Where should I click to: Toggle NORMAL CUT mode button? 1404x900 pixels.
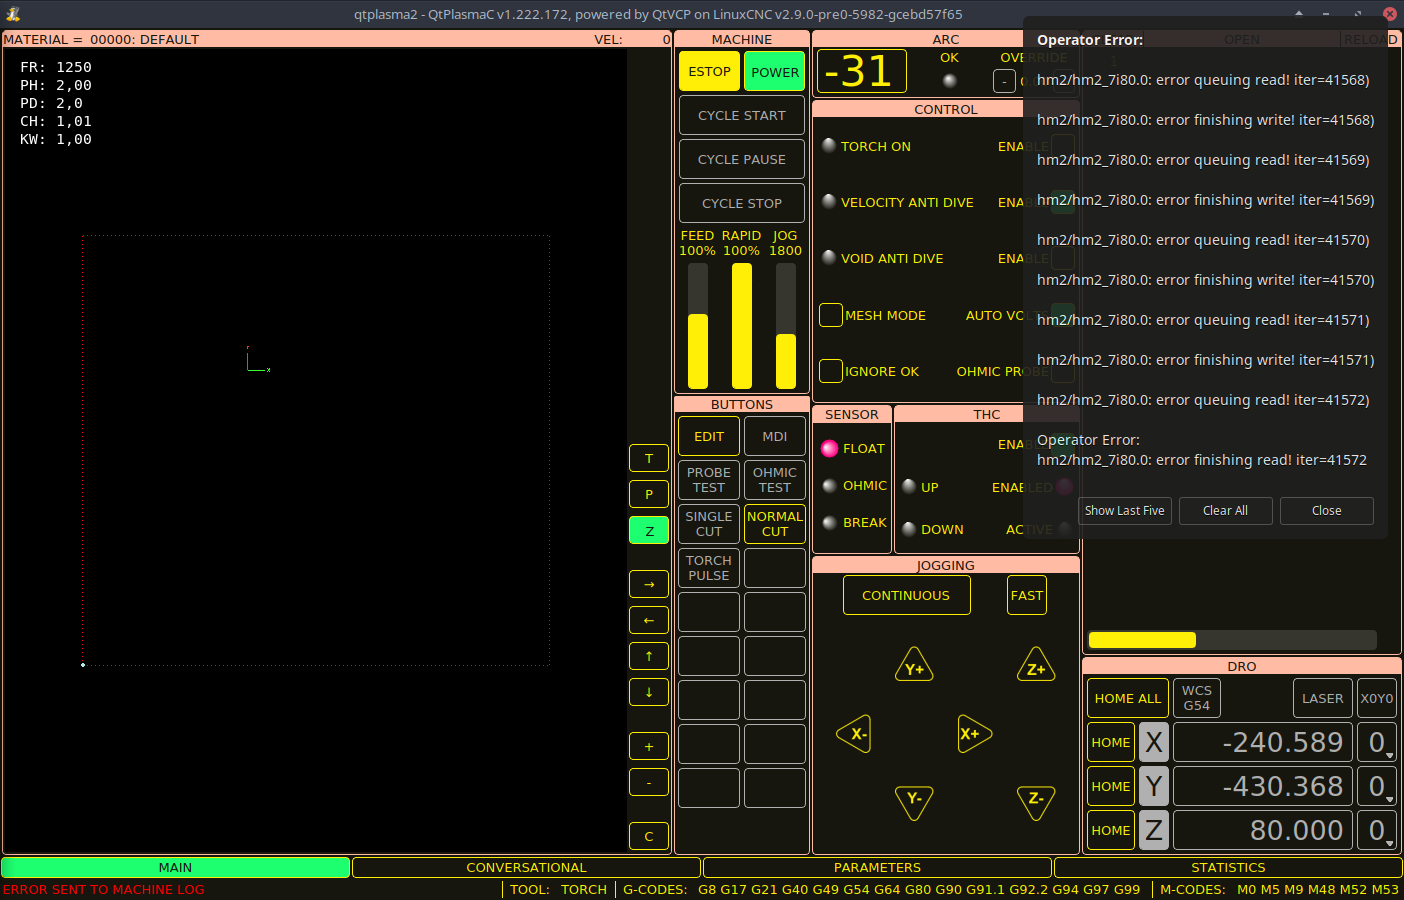pos(775,524)
